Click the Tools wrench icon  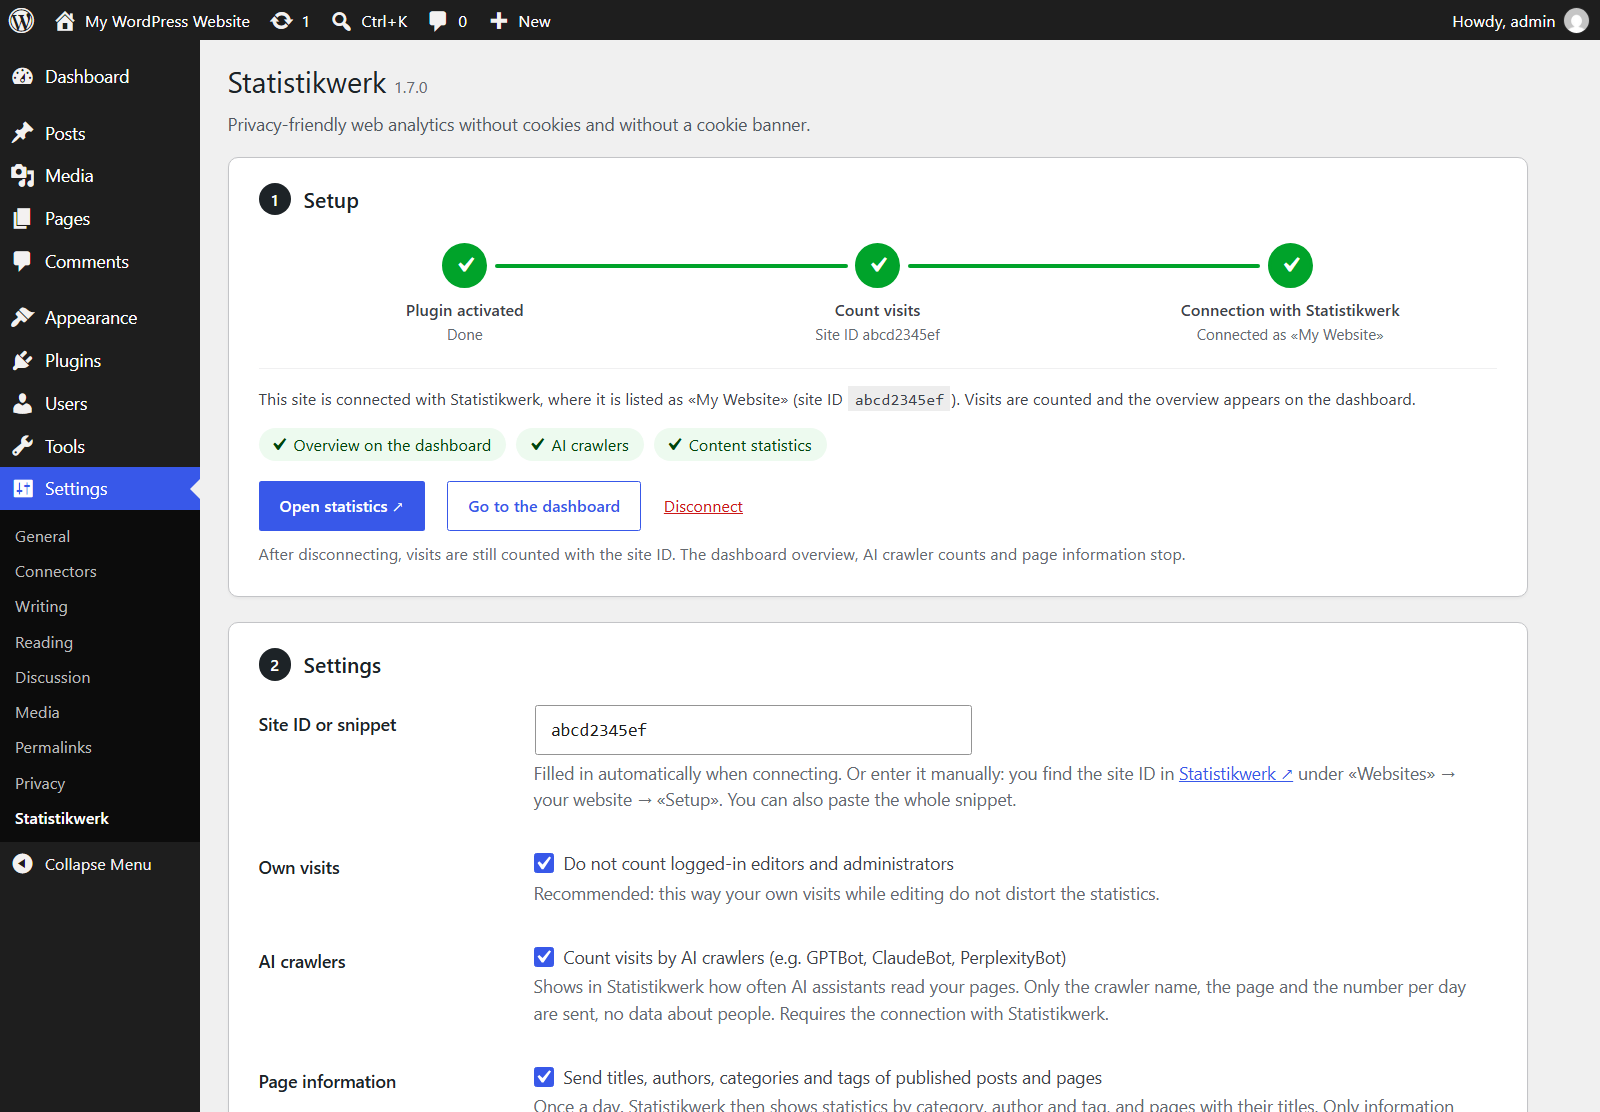22,447
